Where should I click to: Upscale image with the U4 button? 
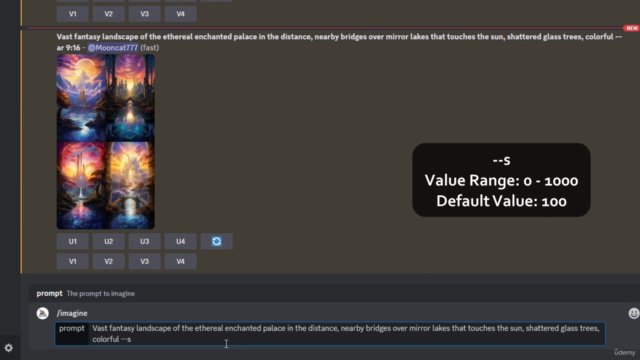click(x=180, y=241)
